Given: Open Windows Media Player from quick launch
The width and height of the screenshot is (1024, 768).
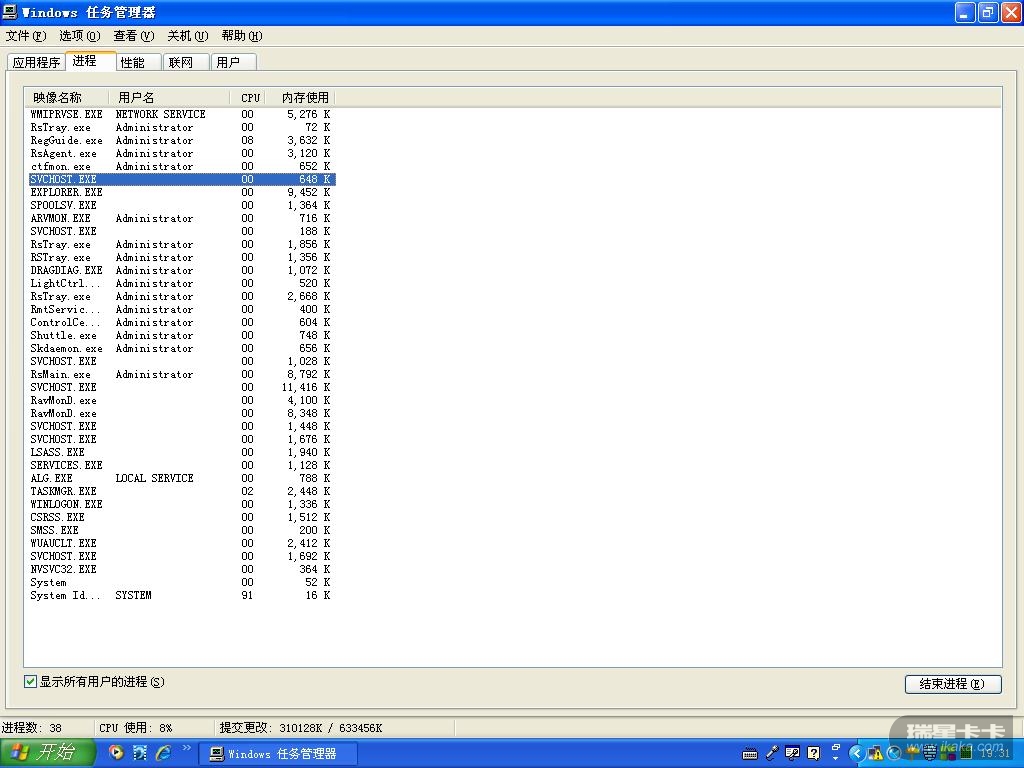Looking at the screenshot, I should pos(116,753).
